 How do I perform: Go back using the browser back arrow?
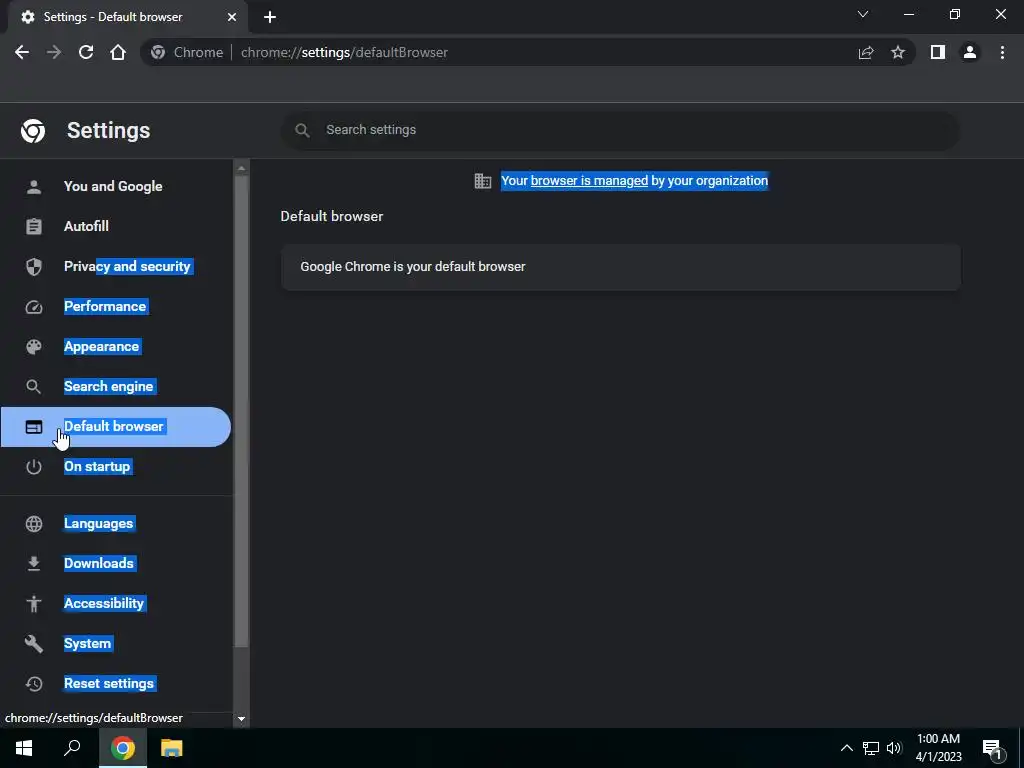22,52
